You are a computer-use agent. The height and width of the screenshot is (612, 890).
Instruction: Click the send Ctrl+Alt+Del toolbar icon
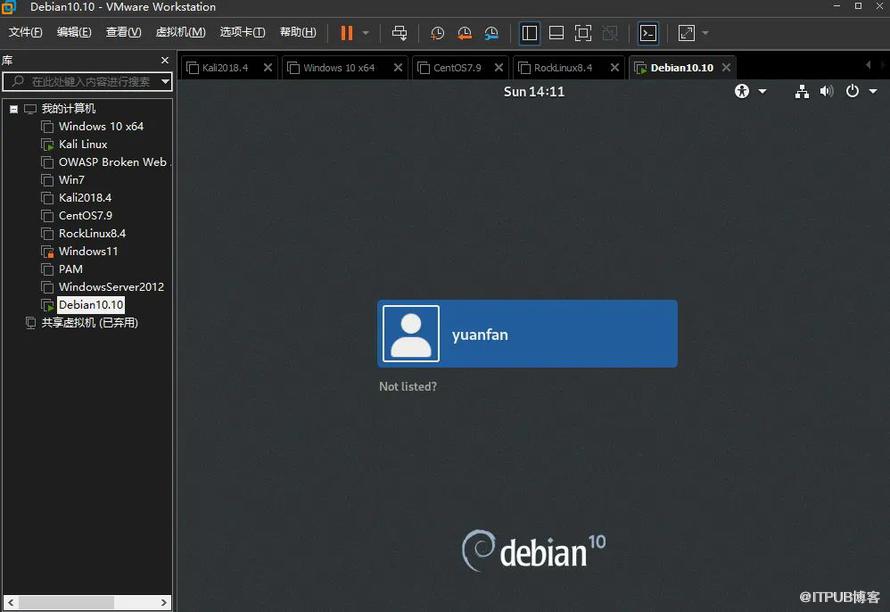[400, 33]
